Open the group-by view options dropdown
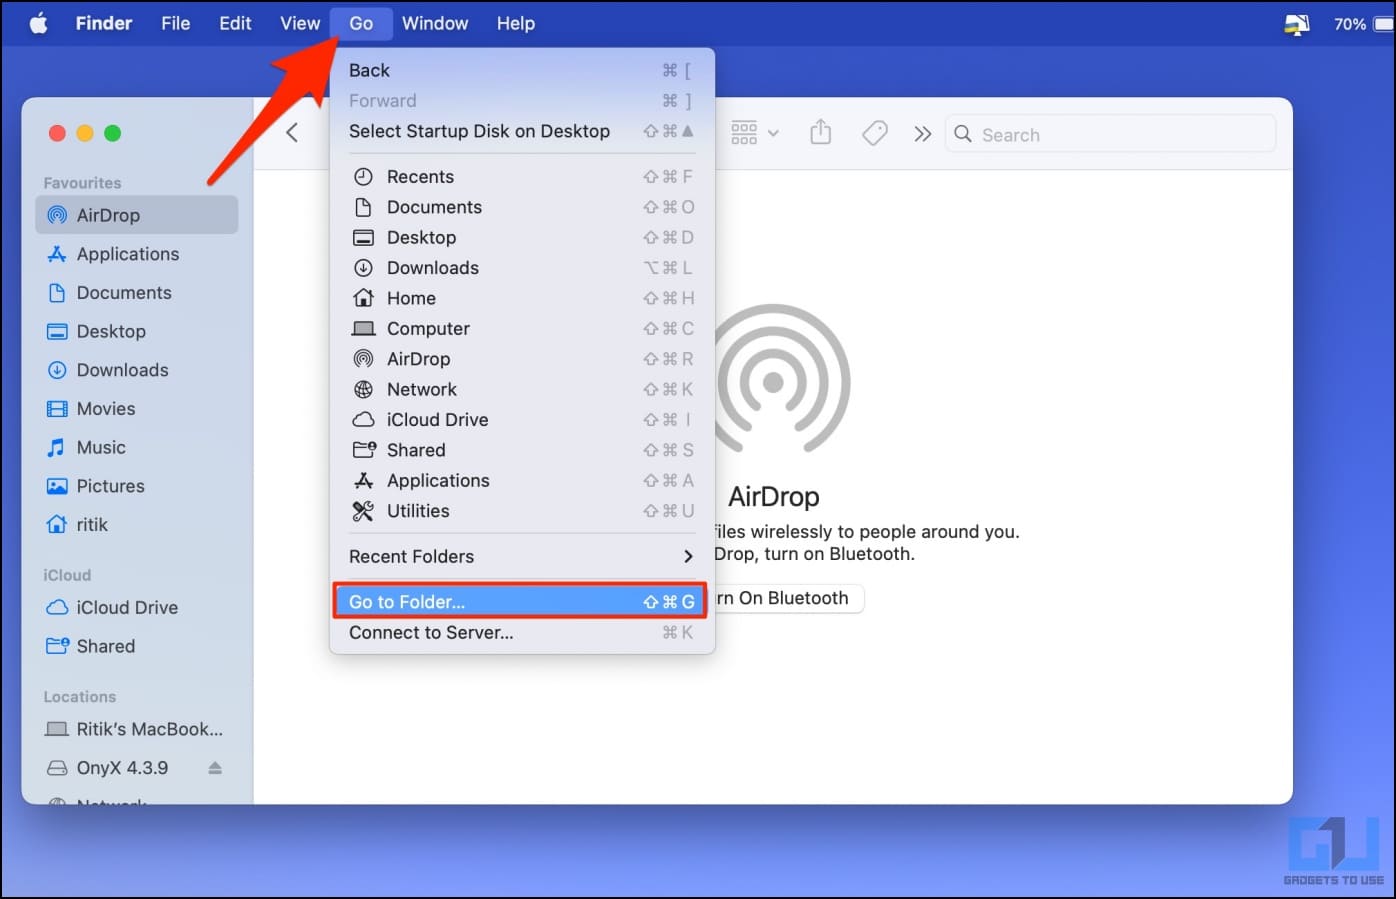1396x899 pixels. 755,133
